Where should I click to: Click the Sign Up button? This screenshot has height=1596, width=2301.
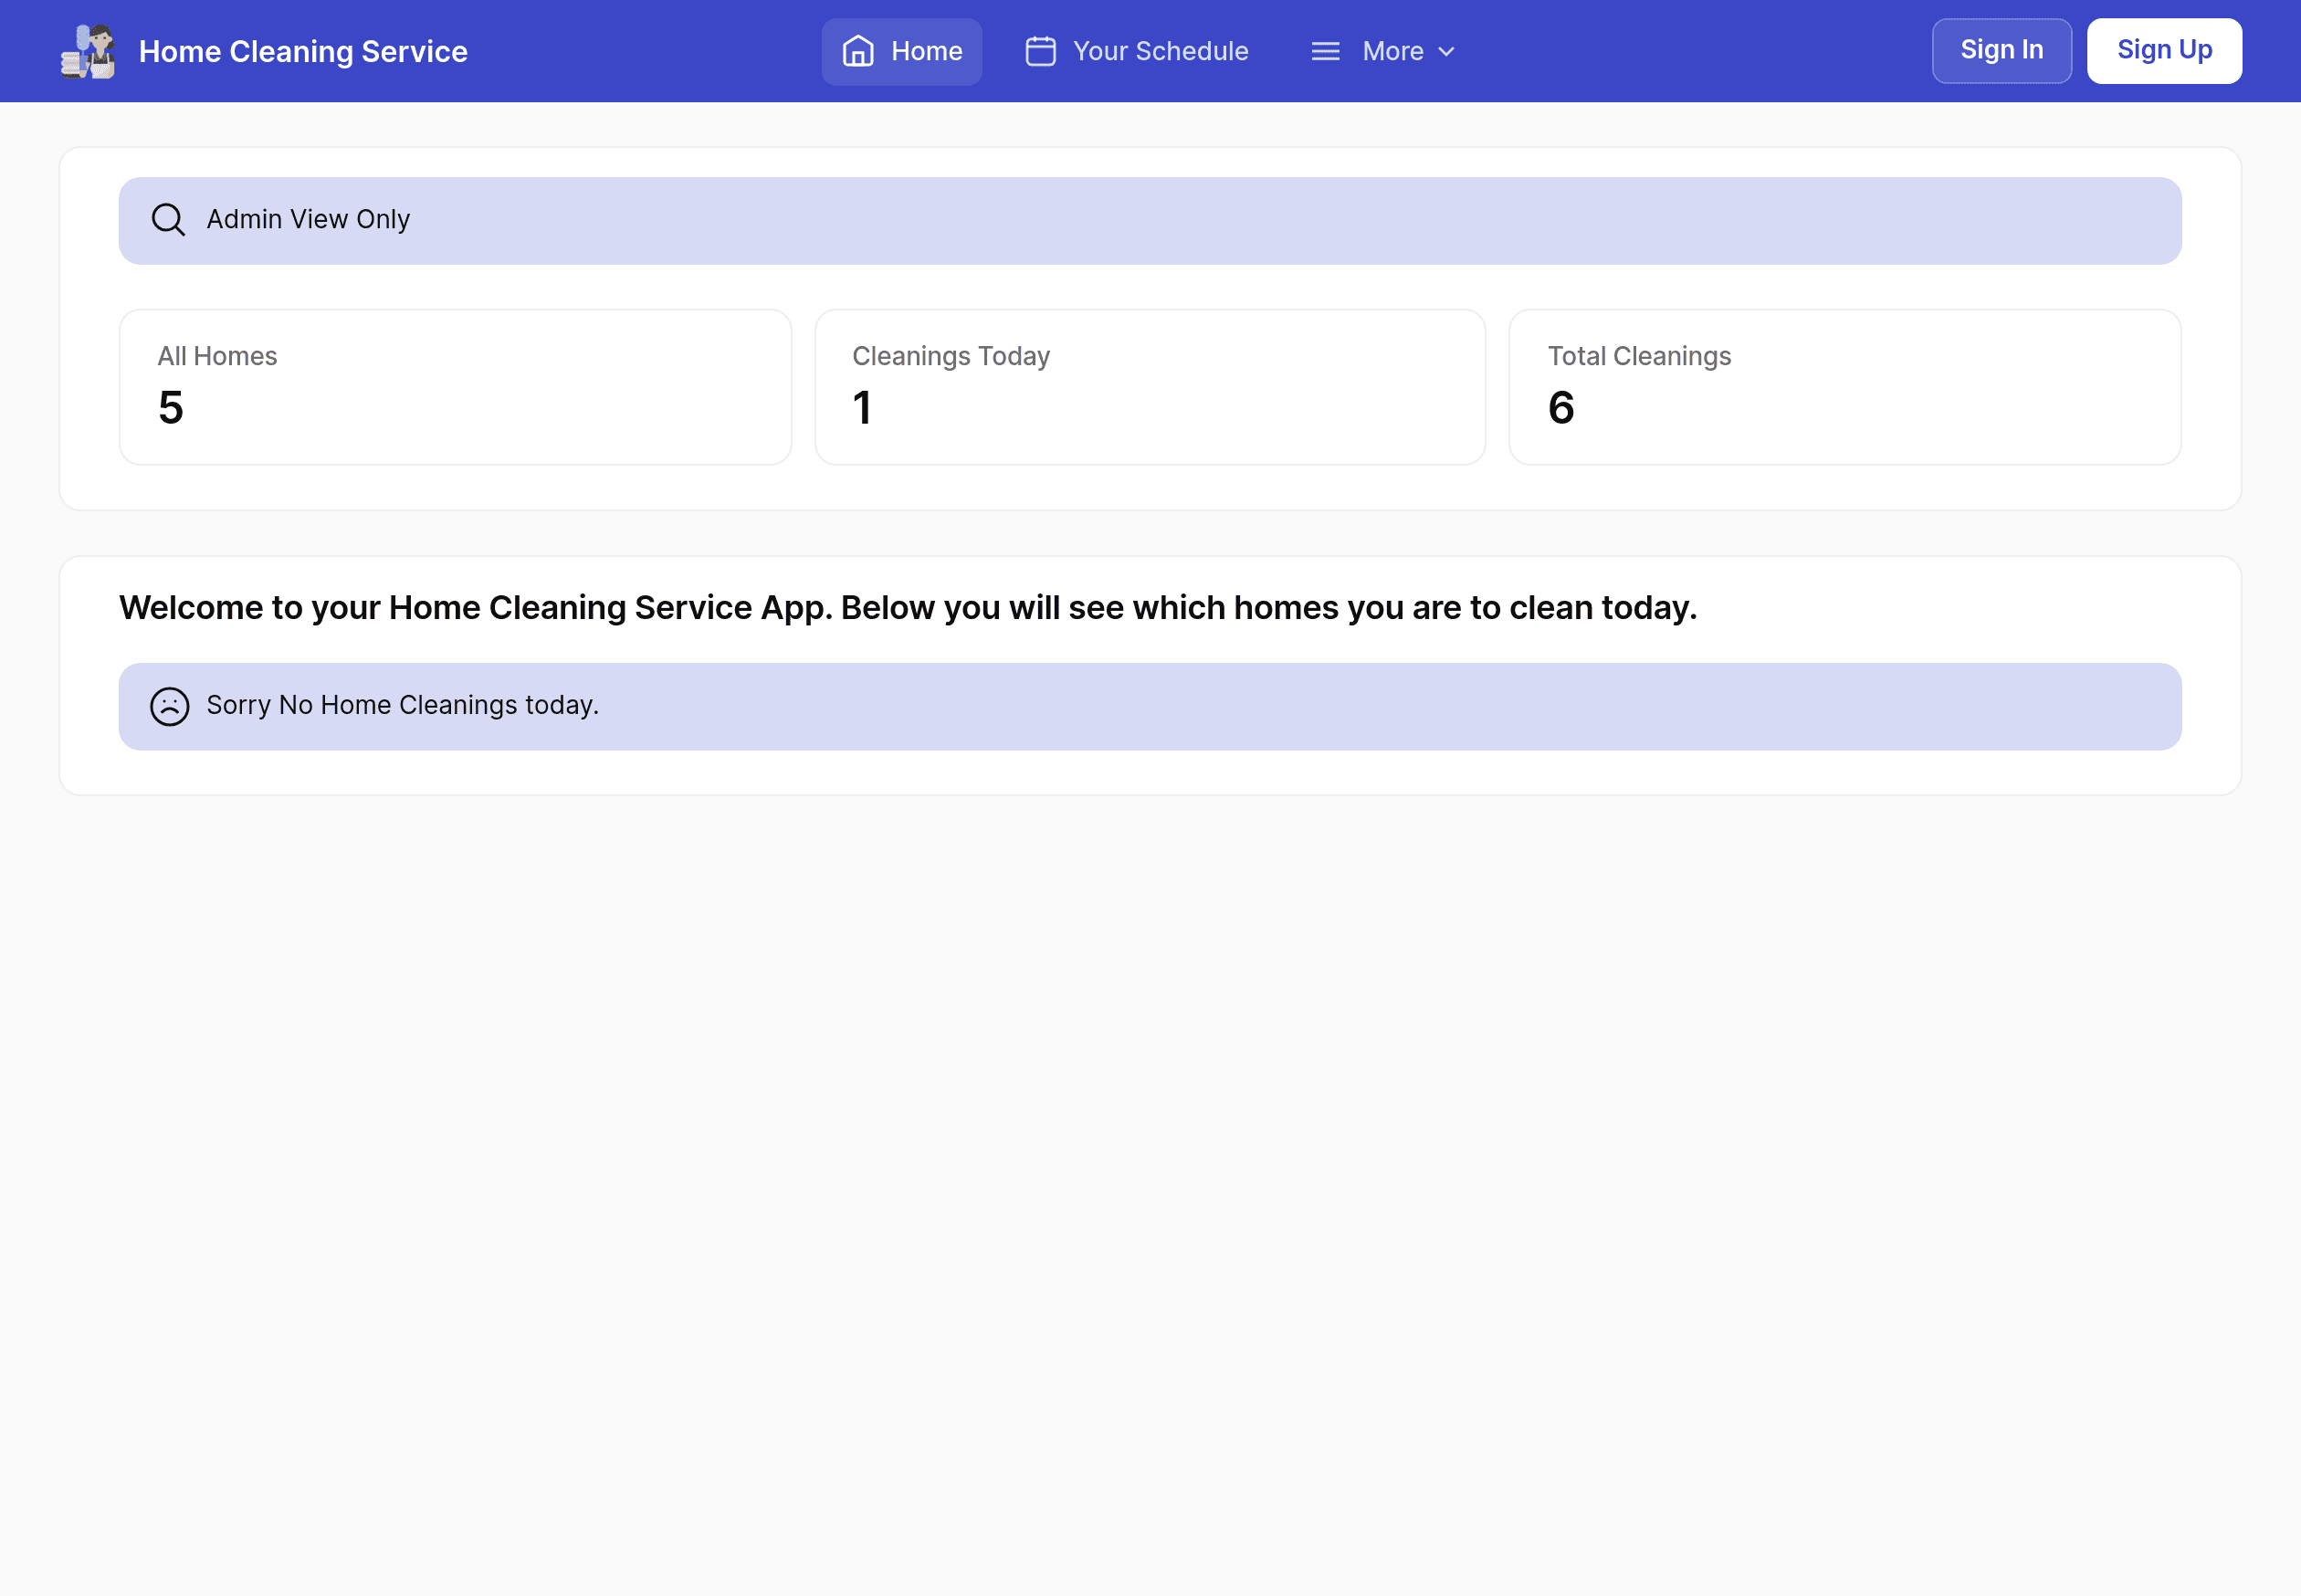tap(2165, 51)
